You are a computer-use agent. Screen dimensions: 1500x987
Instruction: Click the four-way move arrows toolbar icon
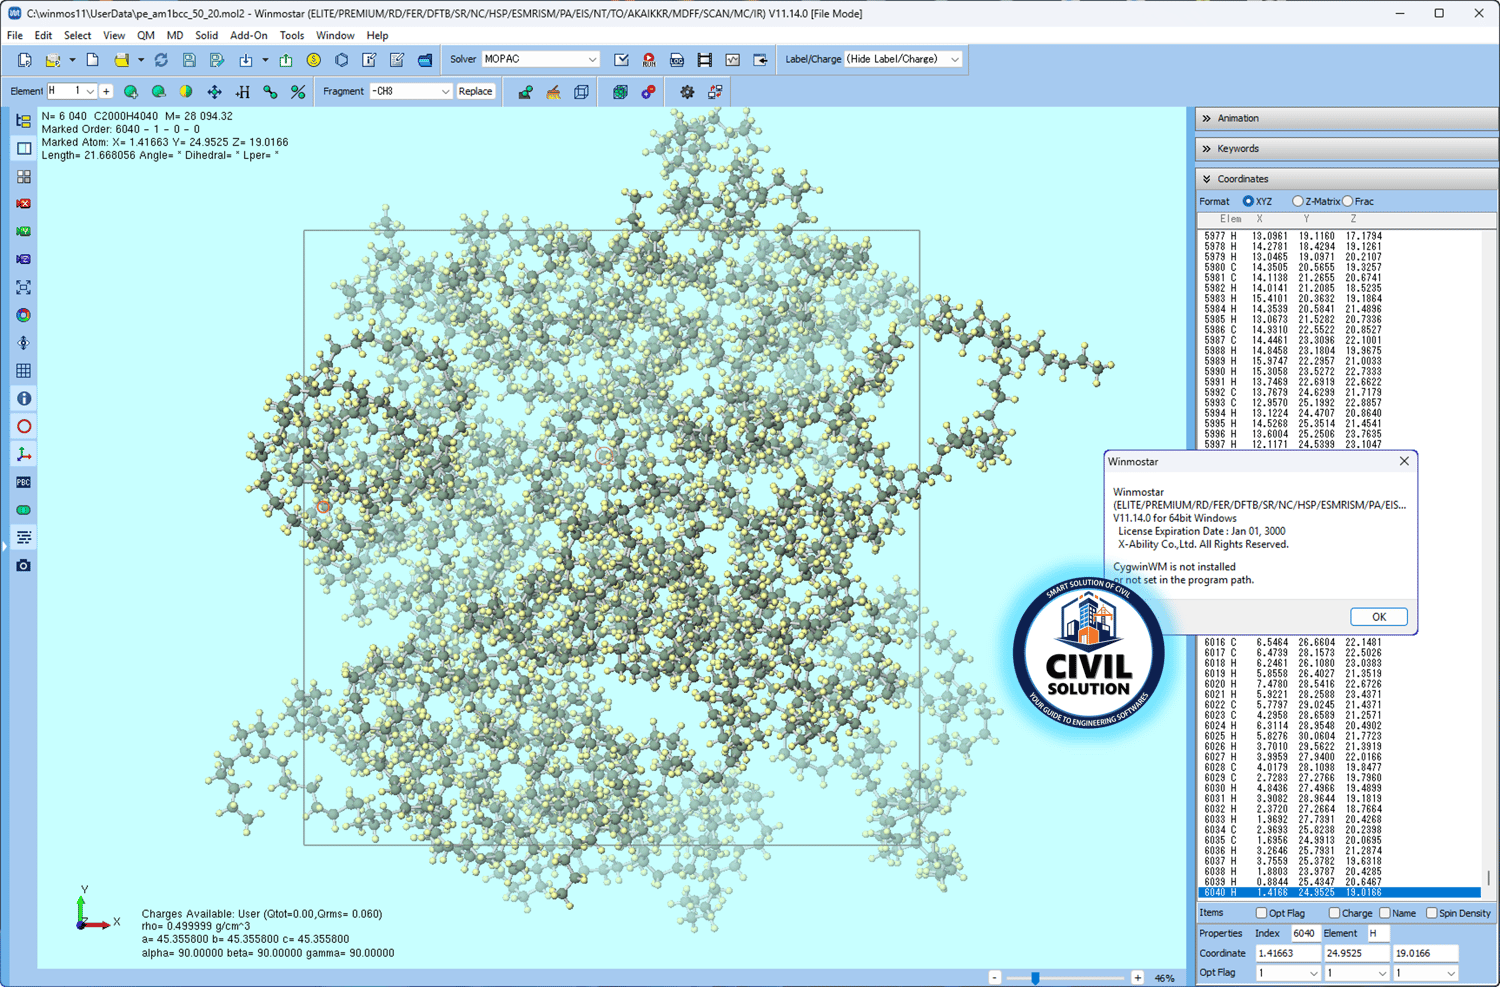click(x=214, y=92)
